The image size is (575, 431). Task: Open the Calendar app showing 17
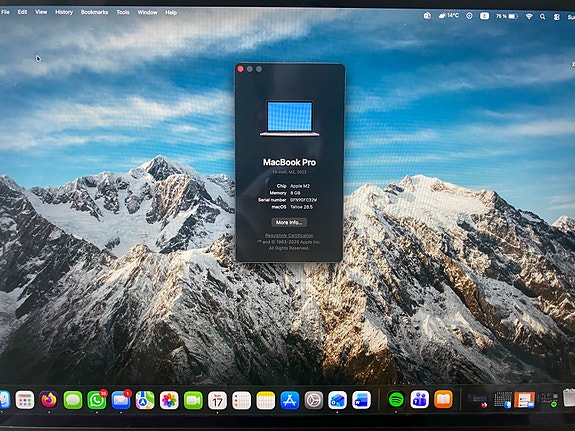pyautogui.click(x=217, y=400)
